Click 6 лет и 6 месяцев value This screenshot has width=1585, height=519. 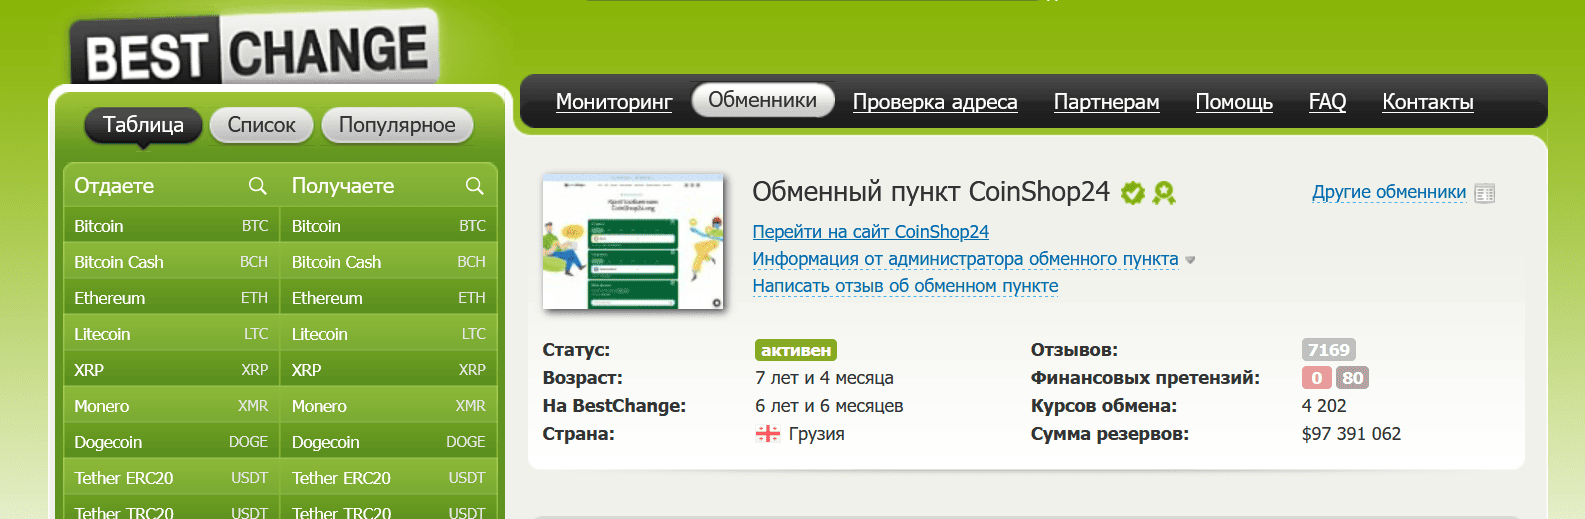pos(829,406)
